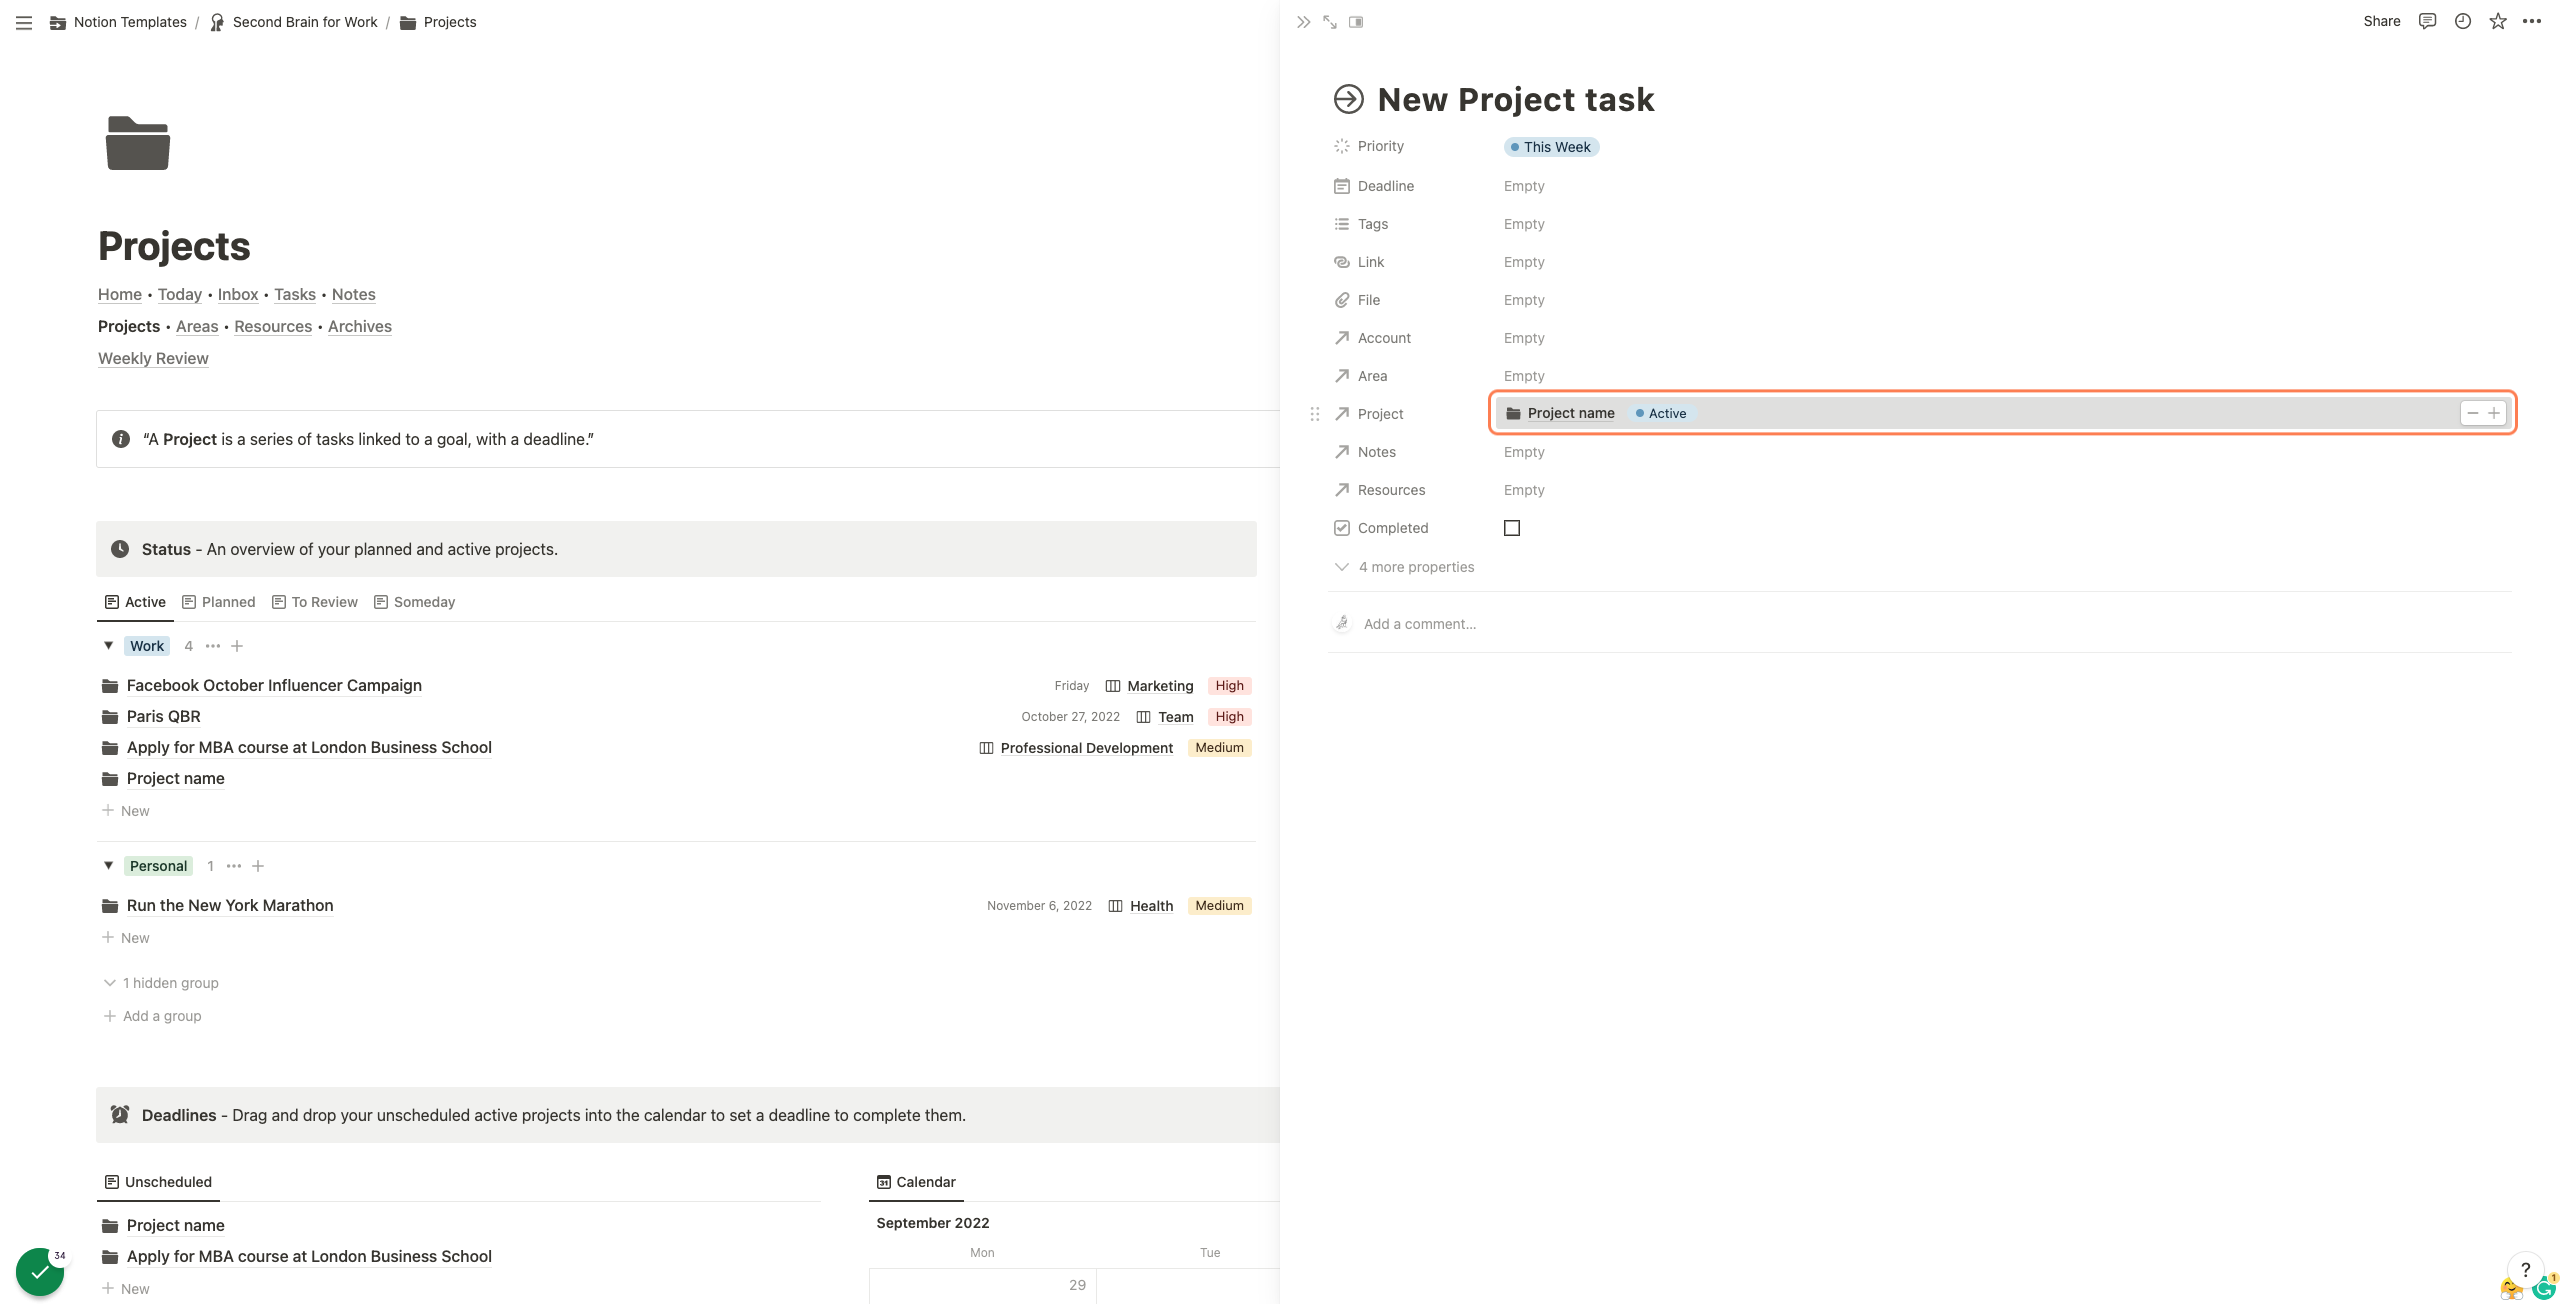
Task: Remove relation with minus button
Action: pyautogui.click(x=2473, y=413)
